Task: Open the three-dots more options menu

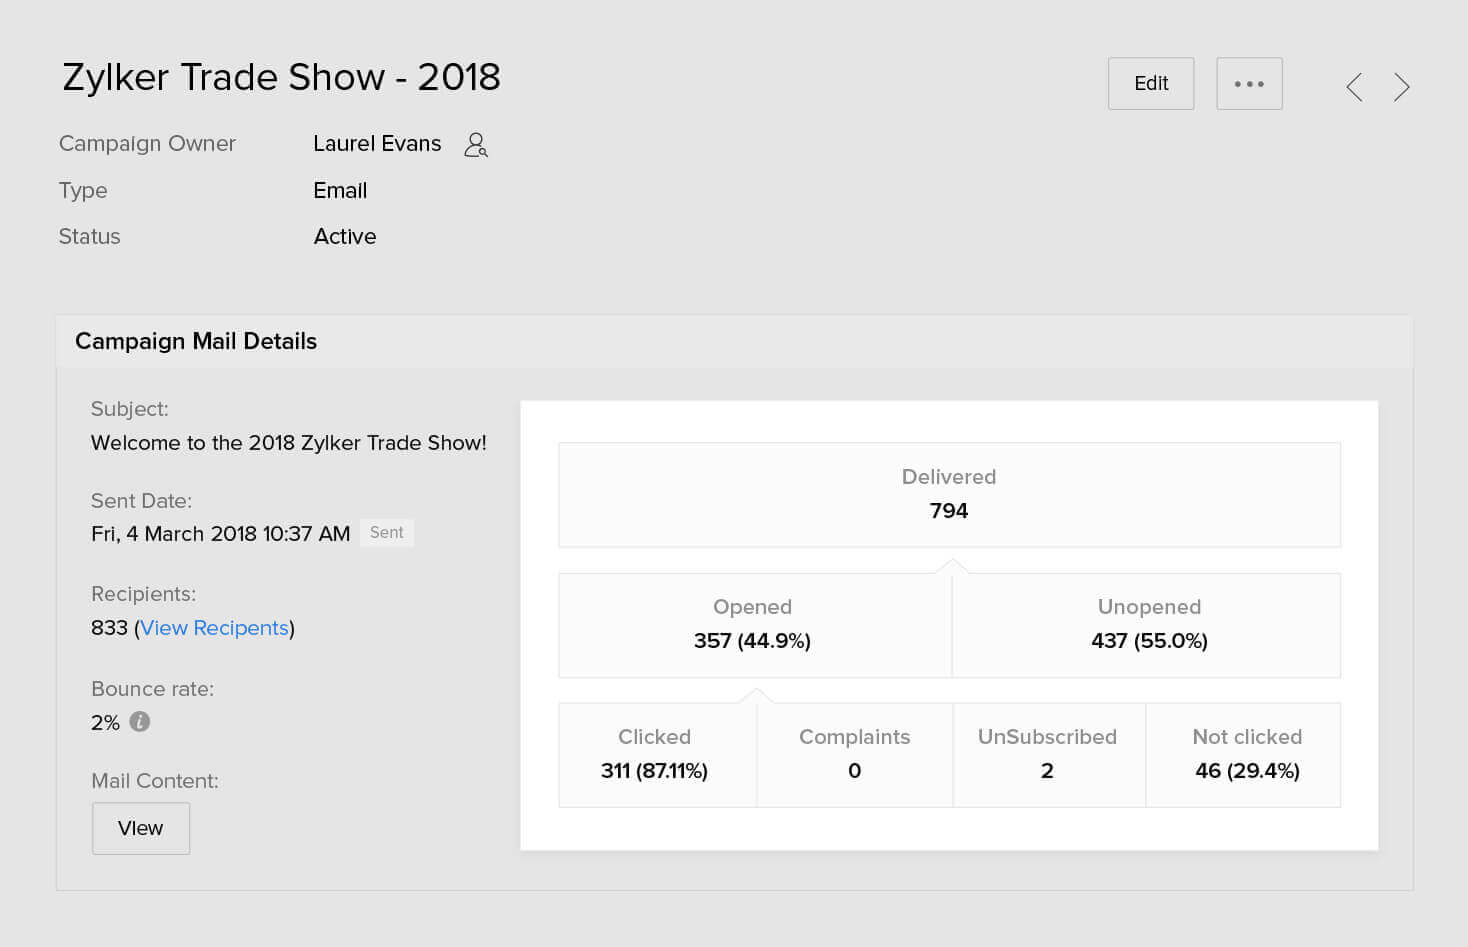Action: pos(1249,84)
